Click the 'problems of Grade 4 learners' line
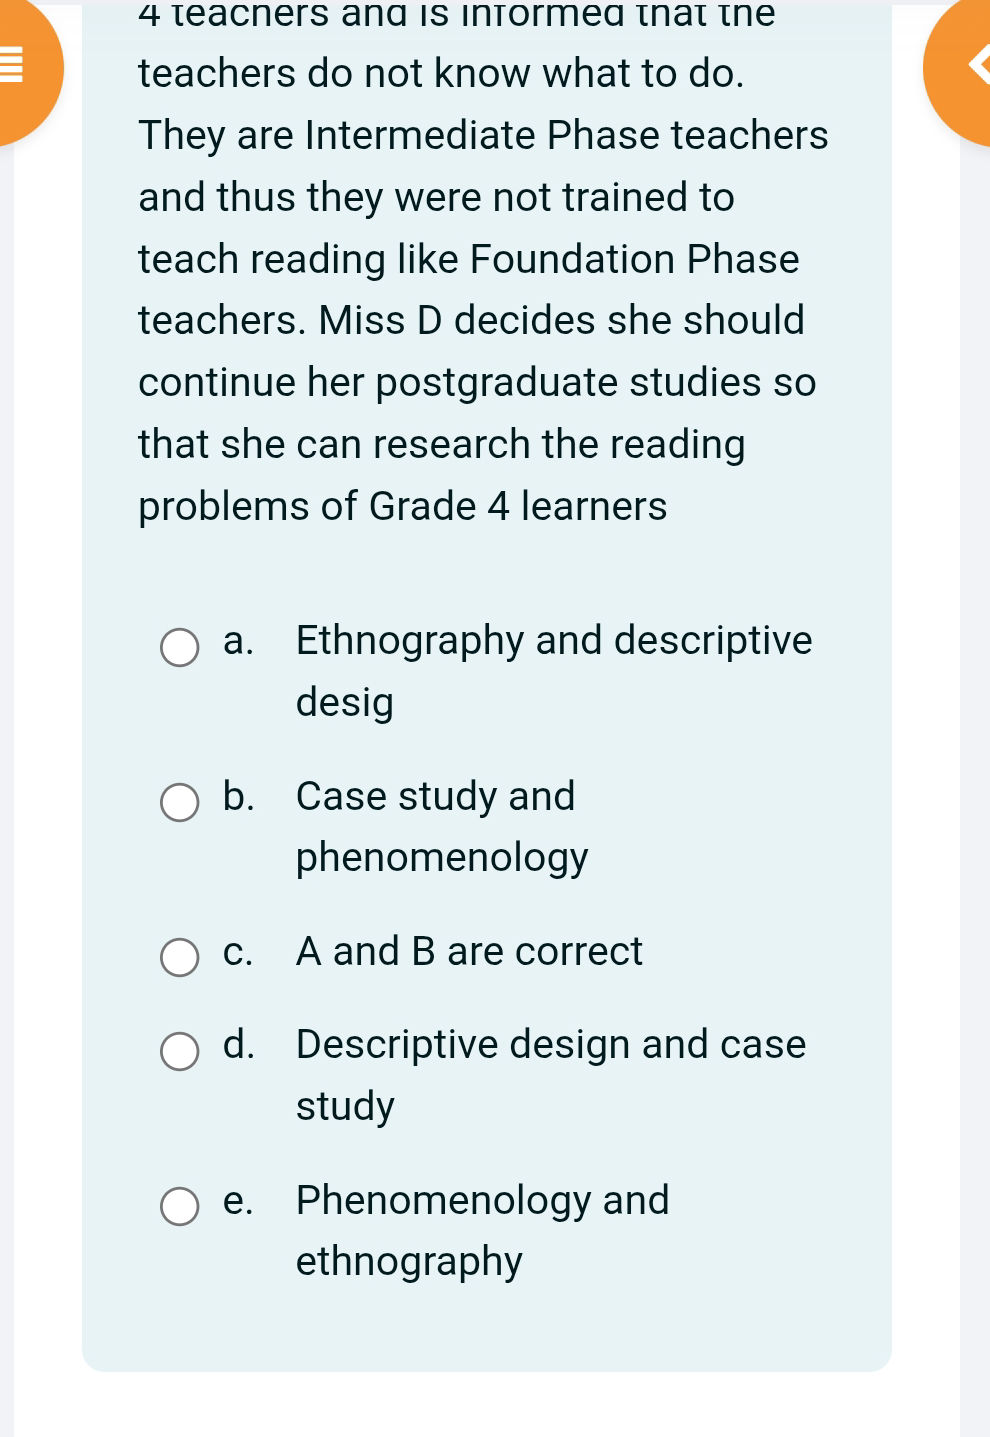 (402, 506)
